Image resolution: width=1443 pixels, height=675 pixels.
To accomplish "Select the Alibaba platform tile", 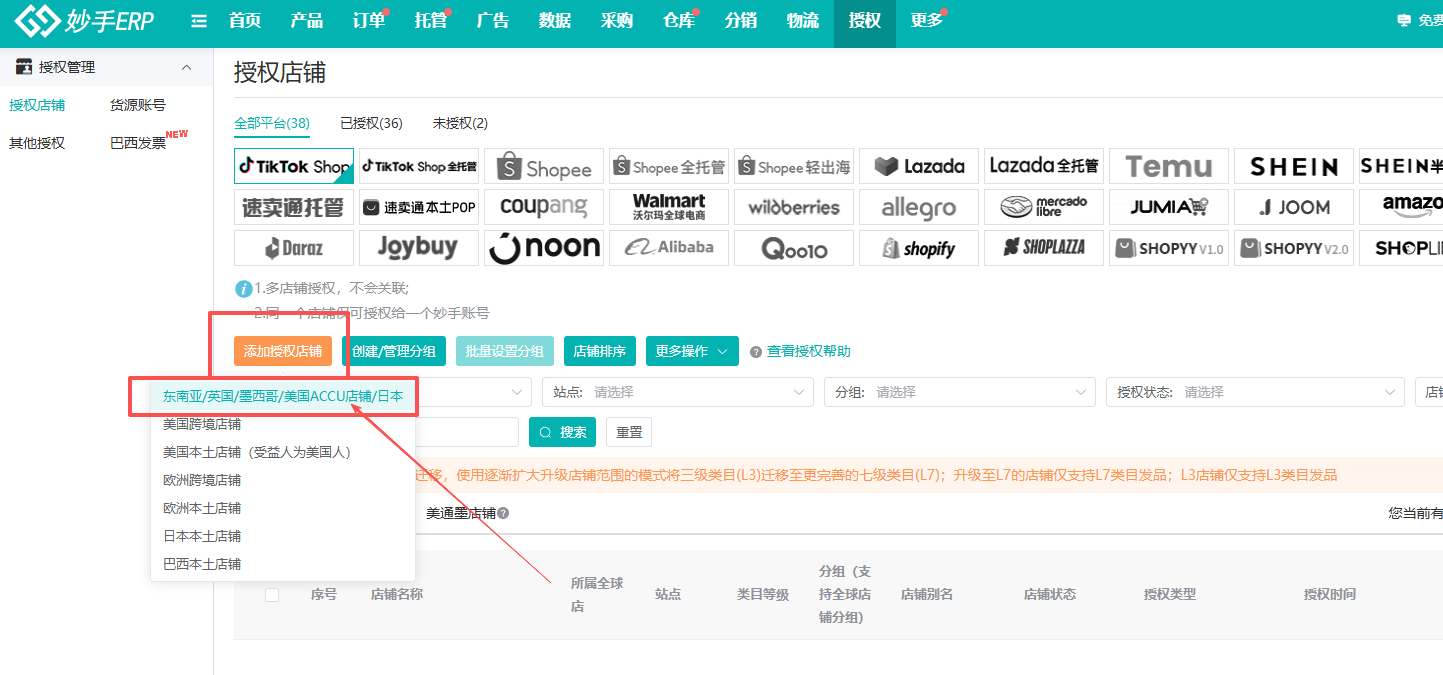I will click(x=669, y=248).
